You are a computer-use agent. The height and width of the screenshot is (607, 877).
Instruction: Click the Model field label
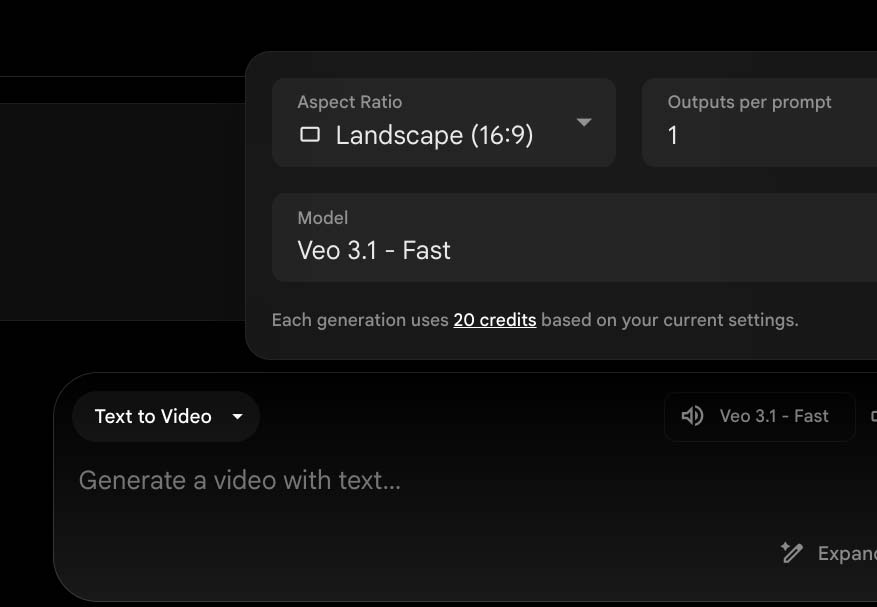pyautogui.click(x=322, y=217)
